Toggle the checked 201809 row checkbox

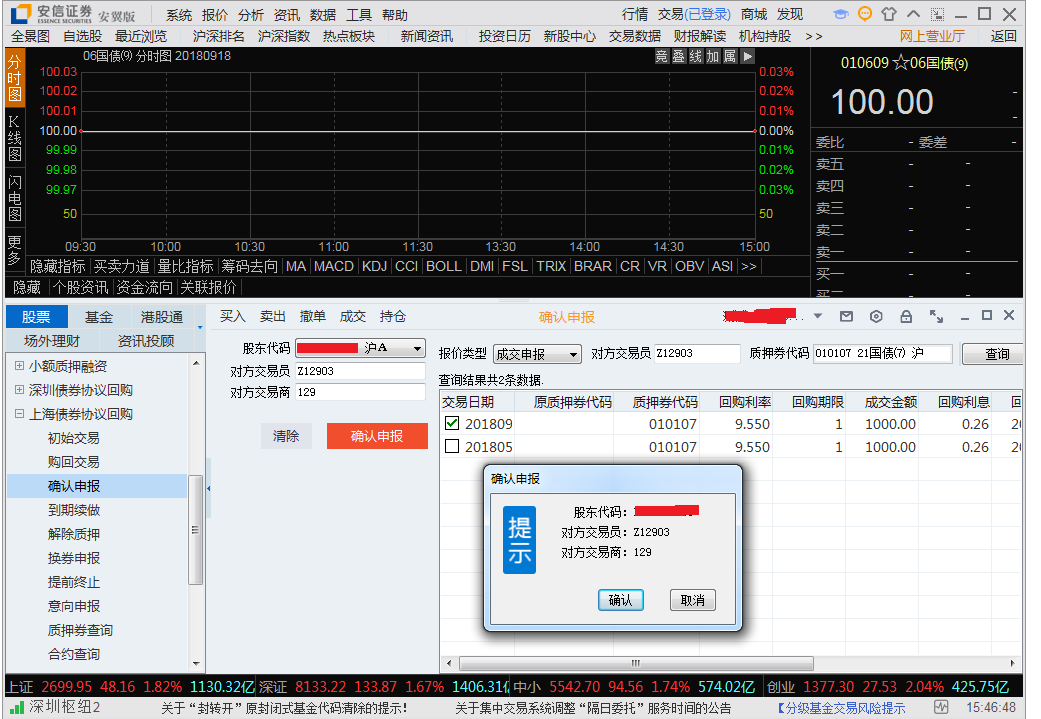(x=452, y=423)
